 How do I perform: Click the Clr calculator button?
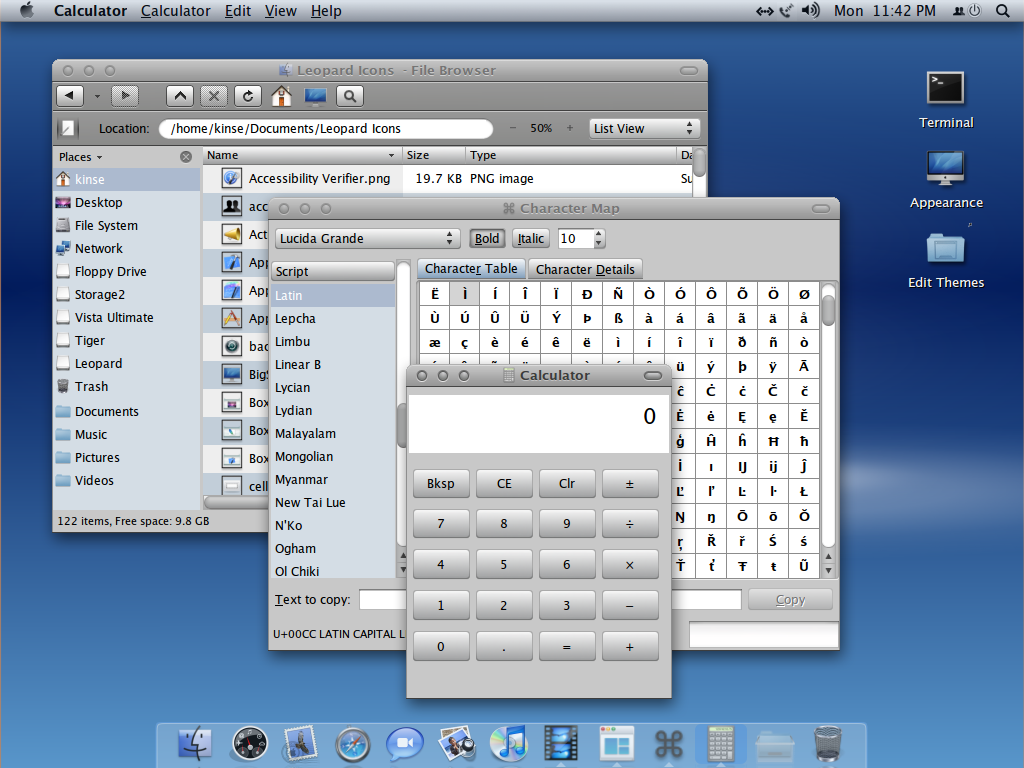567,484
